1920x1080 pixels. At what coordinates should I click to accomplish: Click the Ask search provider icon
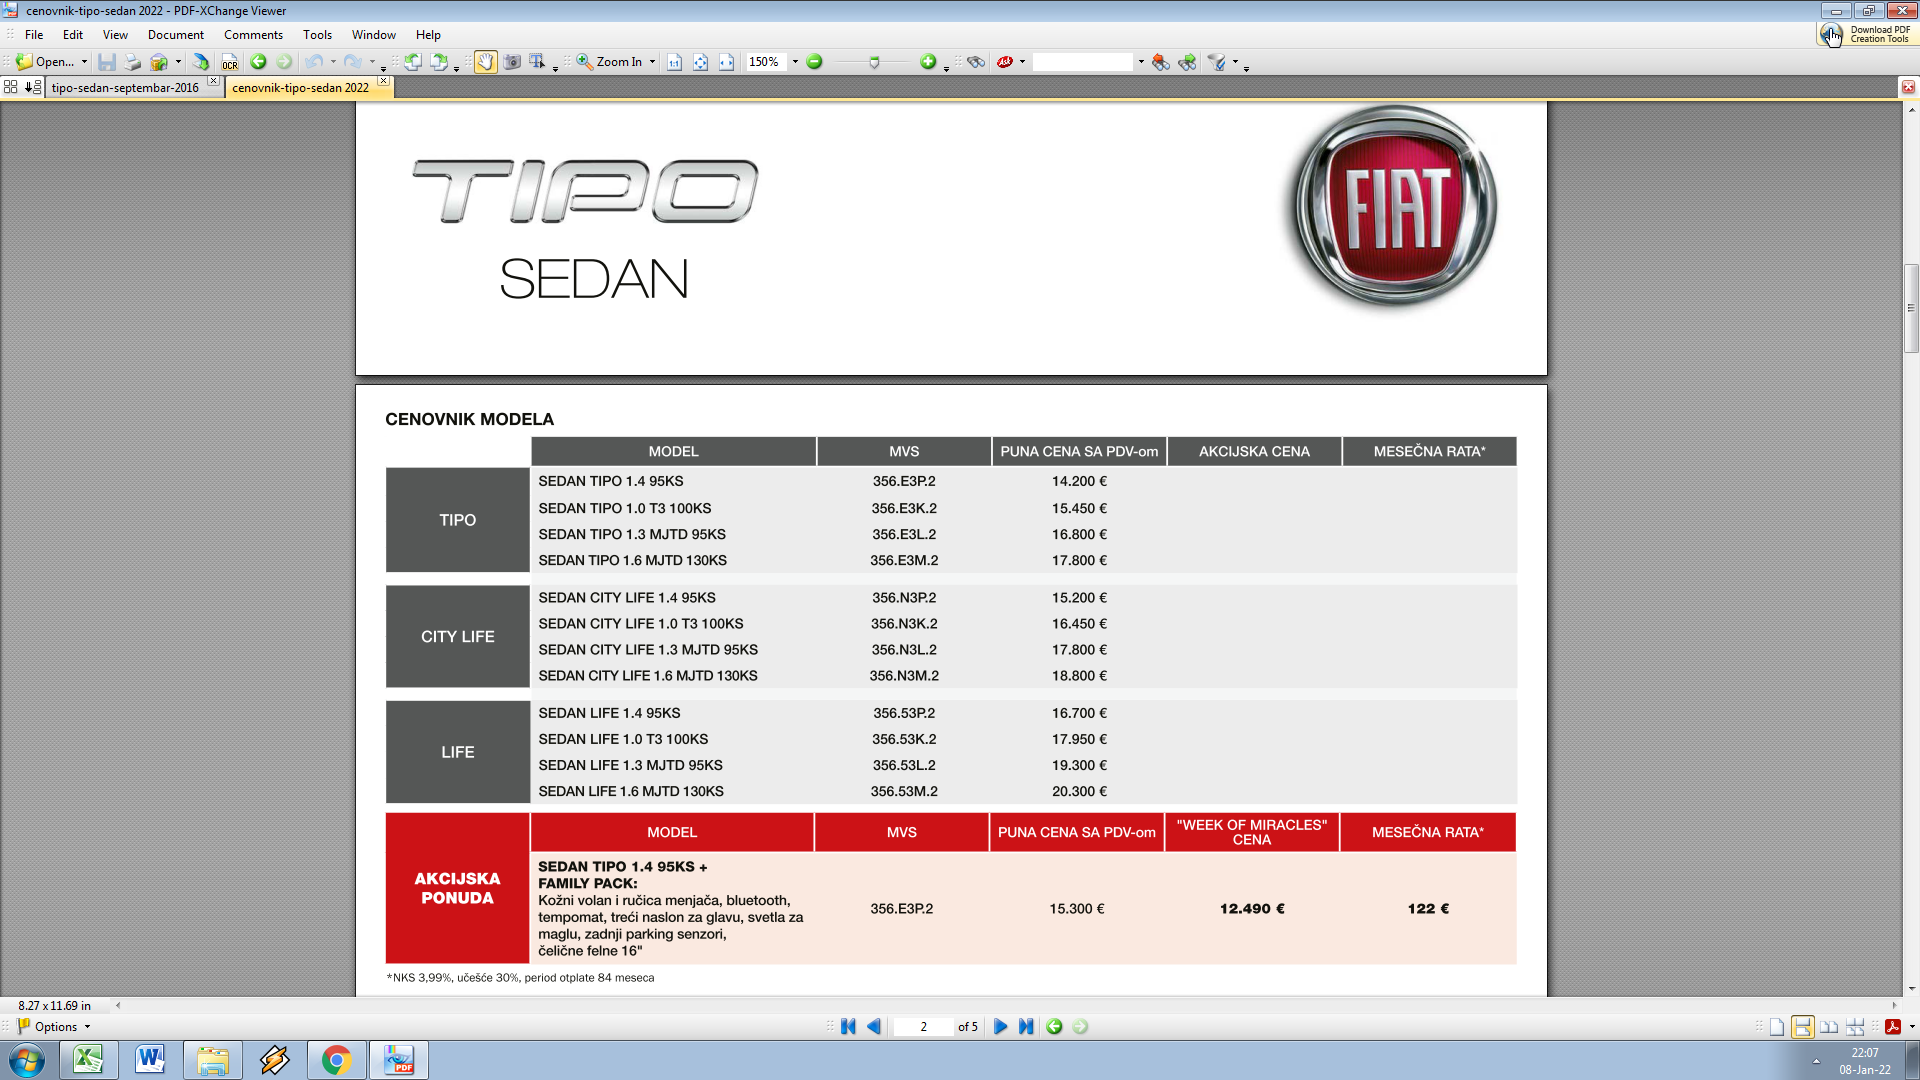pos(1005,62)
